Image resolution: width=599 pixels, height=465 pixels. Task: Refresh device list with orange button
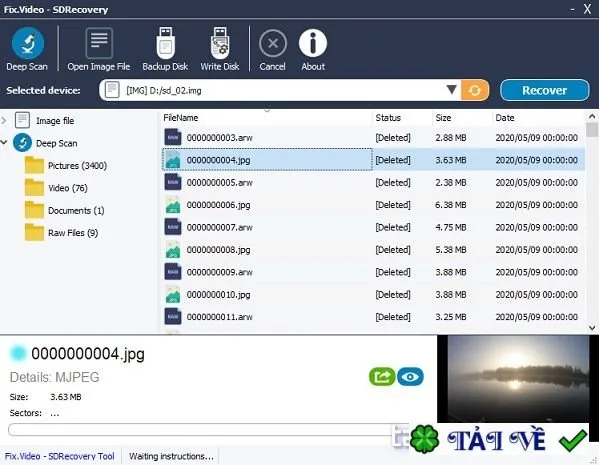point(474,91)
